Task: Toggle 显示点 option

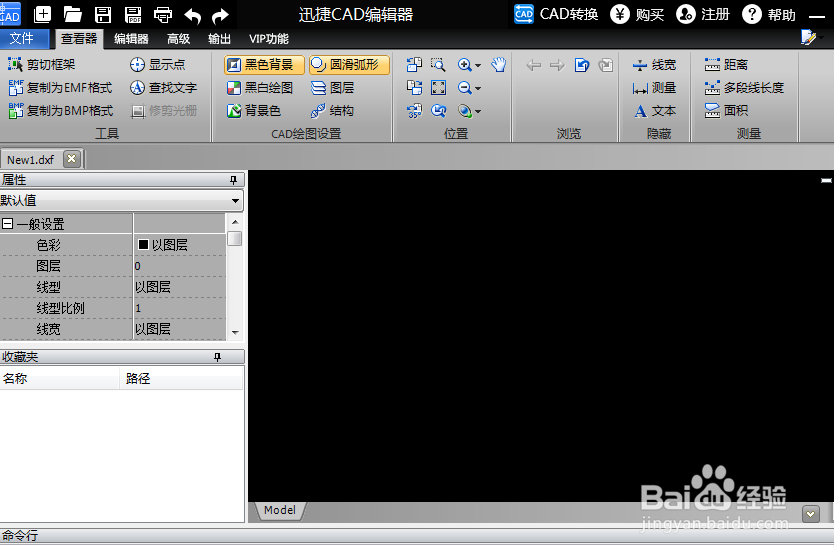Action: (157, 64)
